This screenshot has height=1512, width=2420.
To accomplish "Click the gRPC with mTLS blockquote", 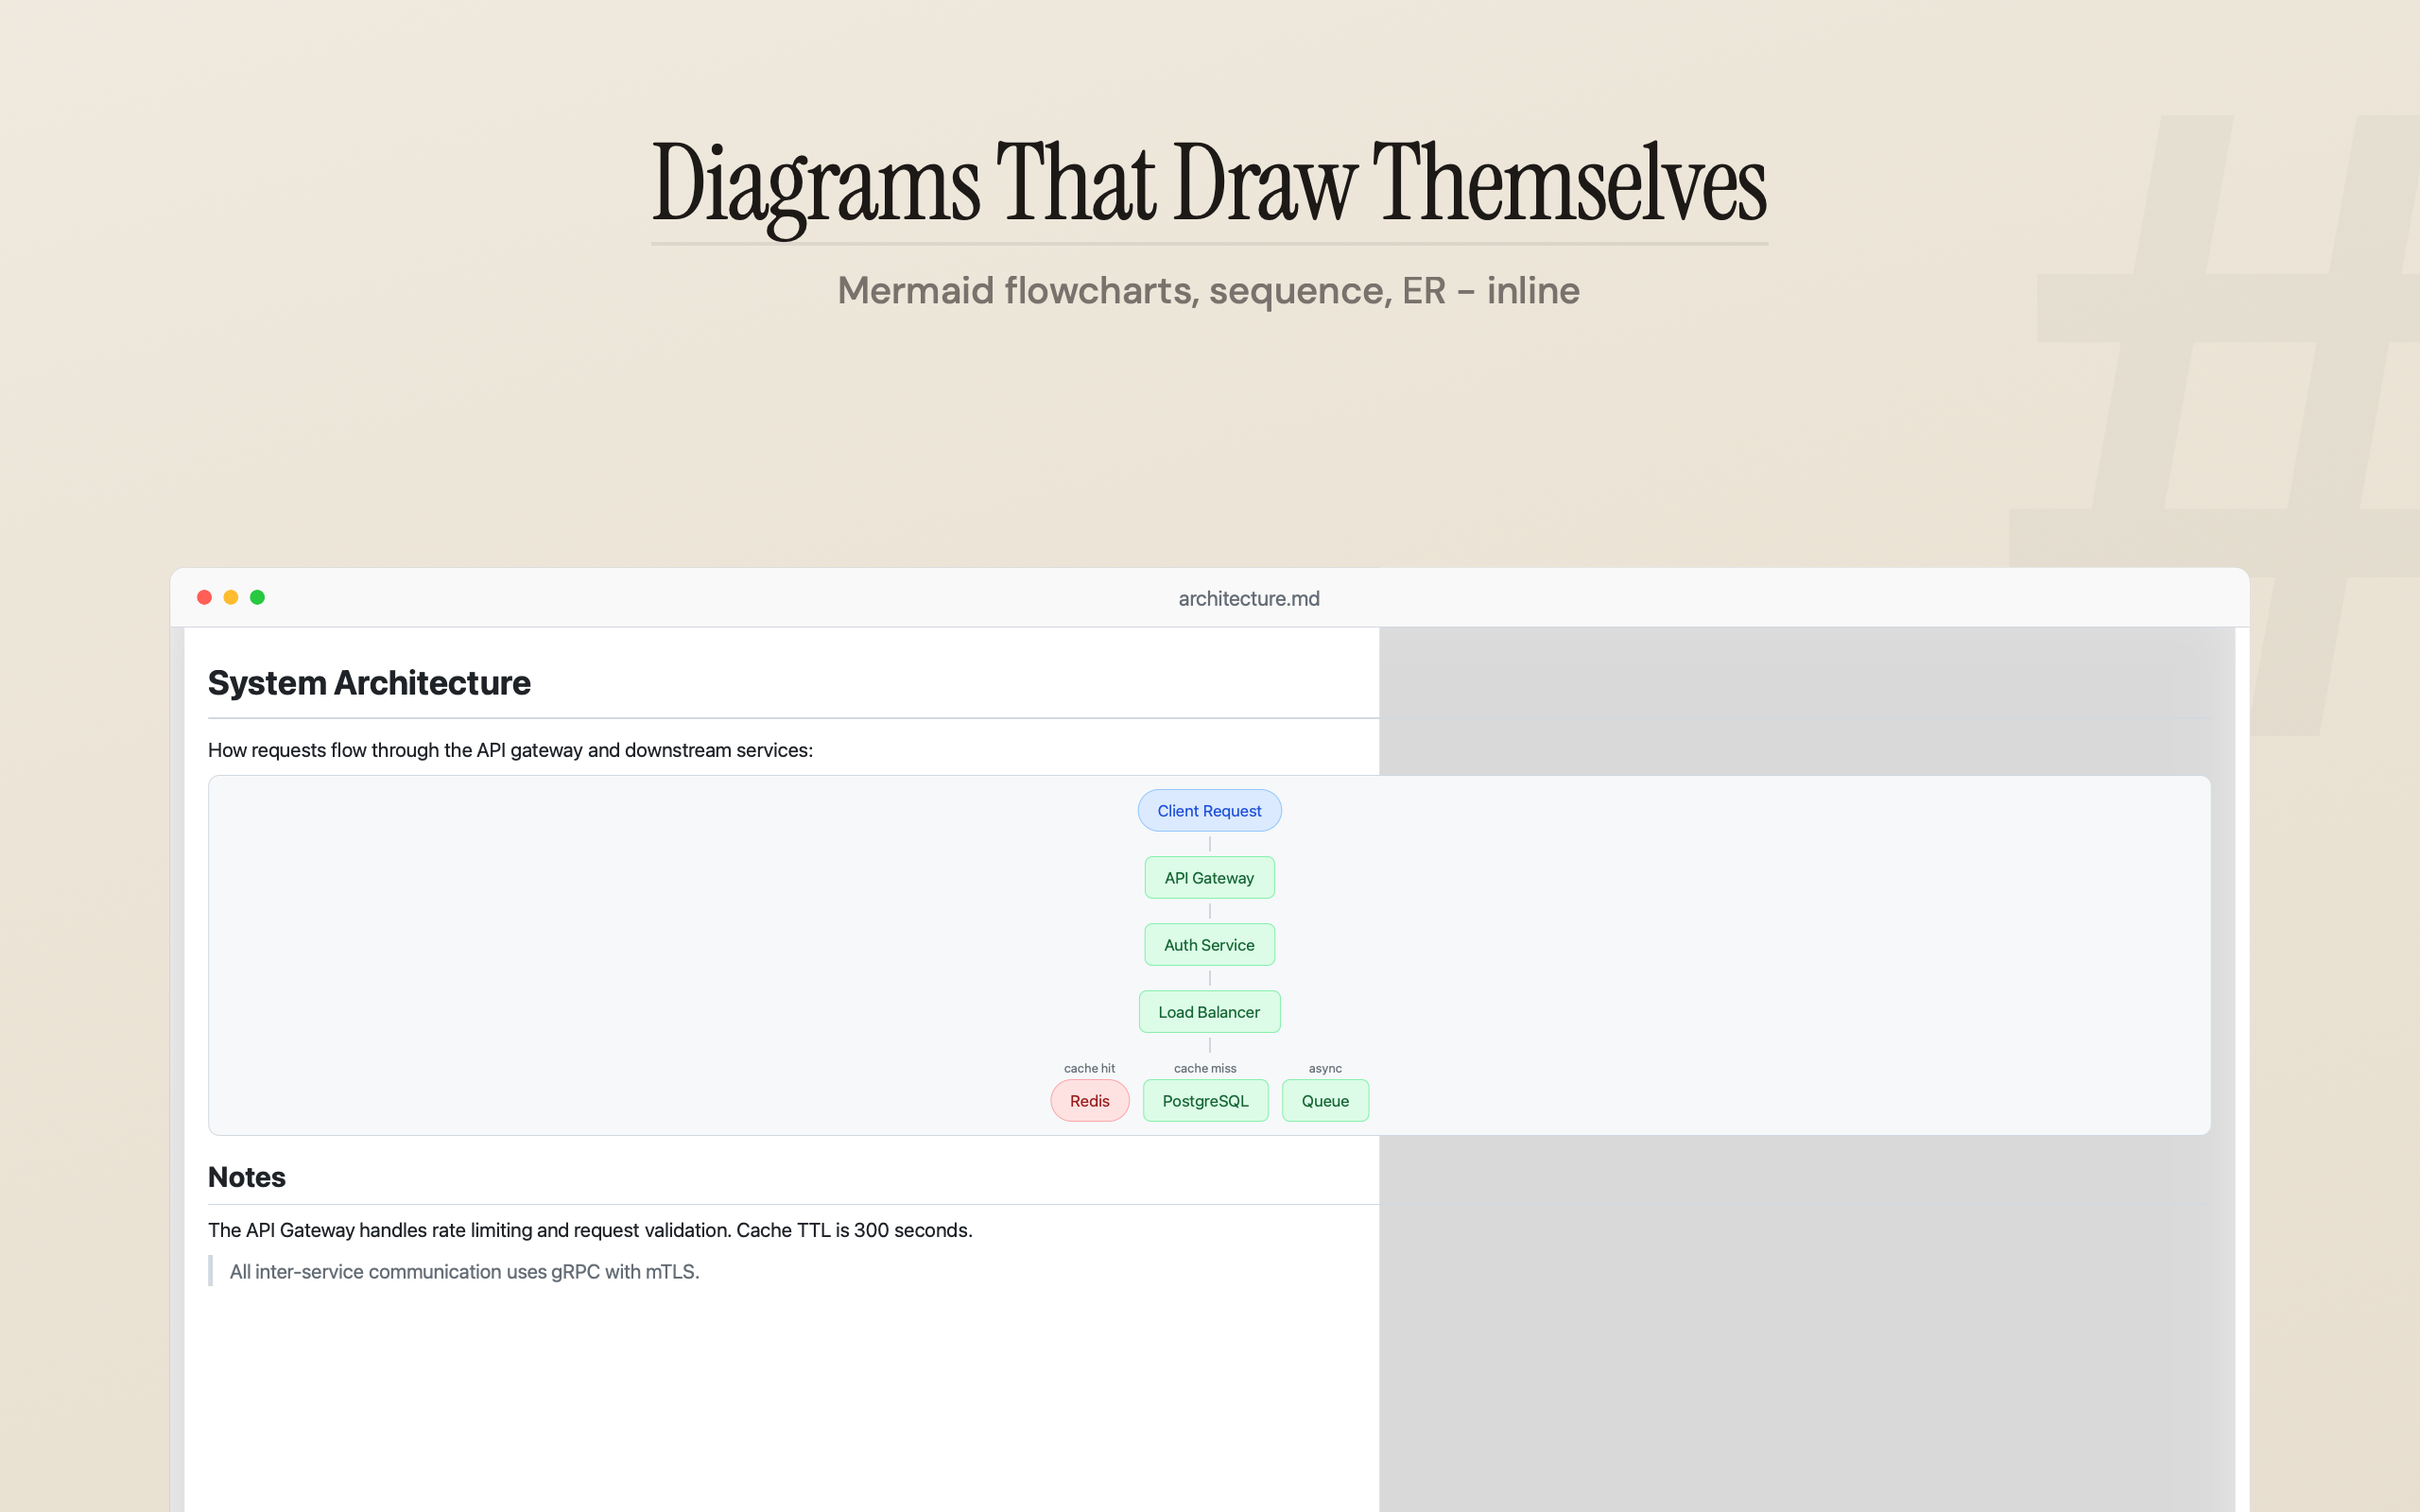I will click(x=464, y=1271).
